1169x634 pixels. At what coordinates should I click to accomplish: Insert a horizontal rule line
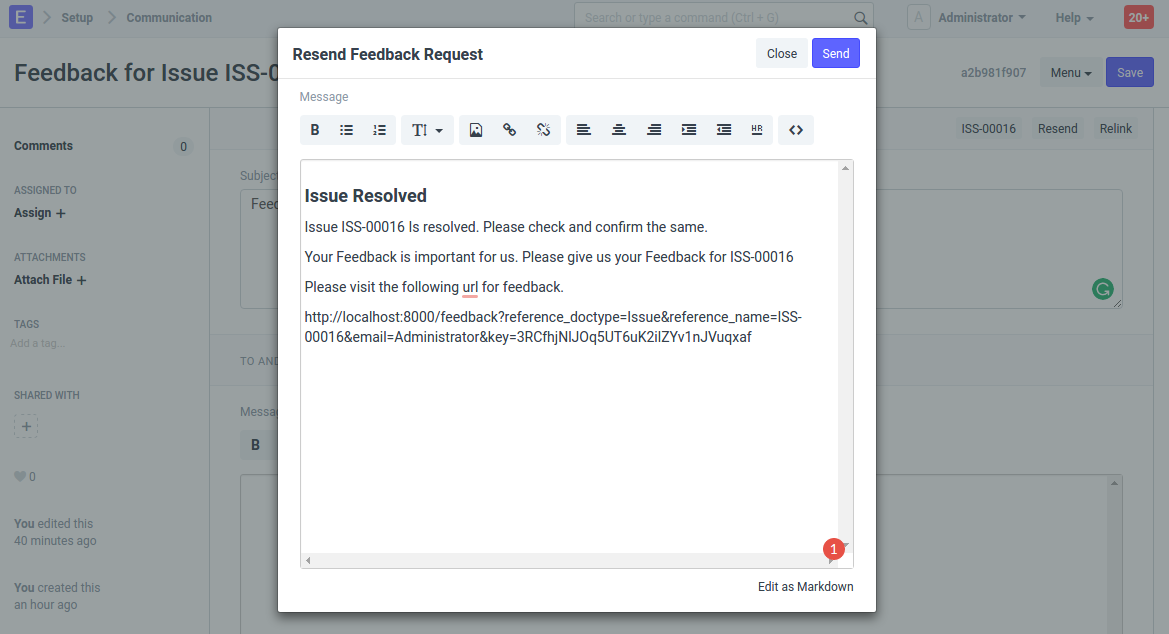coord(756,130)
